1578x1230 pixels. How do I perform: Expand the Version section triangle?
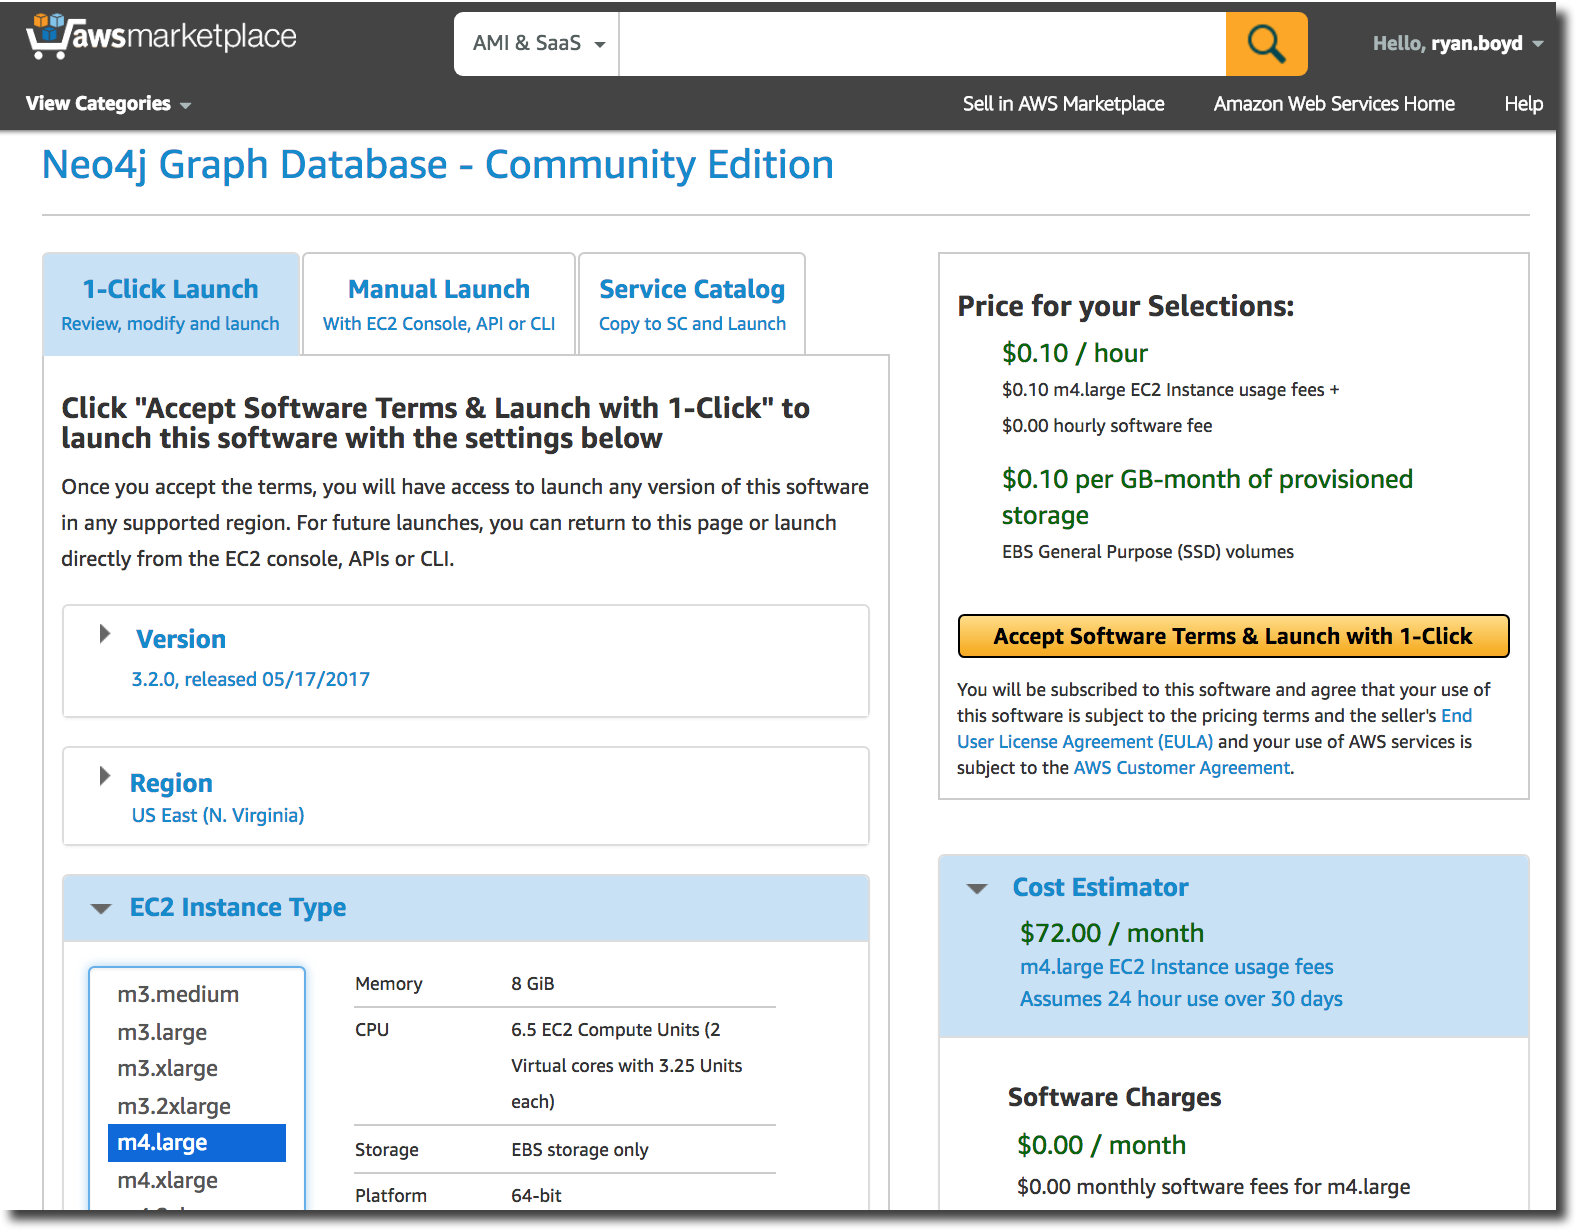click(x=104, y=634)
